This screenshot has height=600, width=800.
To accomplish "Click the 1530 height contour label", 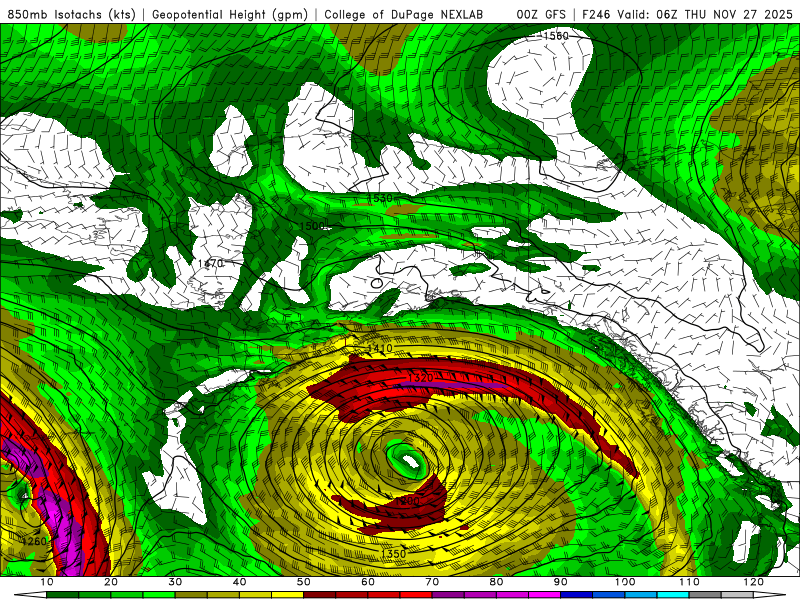I will pos(380,198).
